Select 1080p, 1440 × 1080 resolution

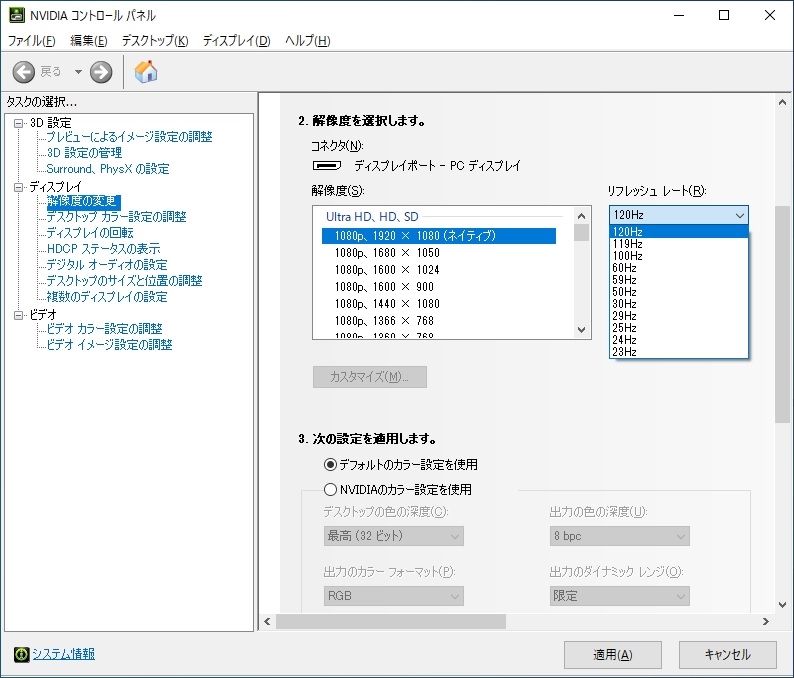coord(439,304)
